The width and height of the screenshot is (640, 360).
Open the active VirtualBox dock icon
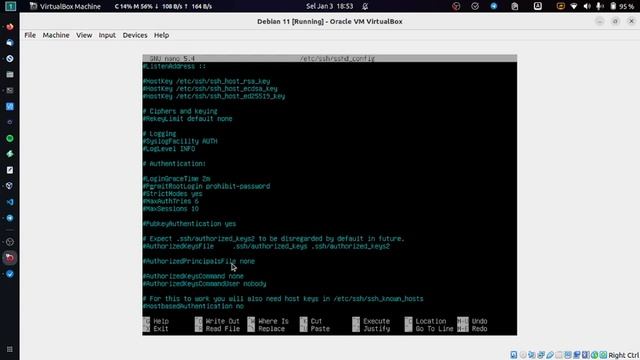click(10, 258)
